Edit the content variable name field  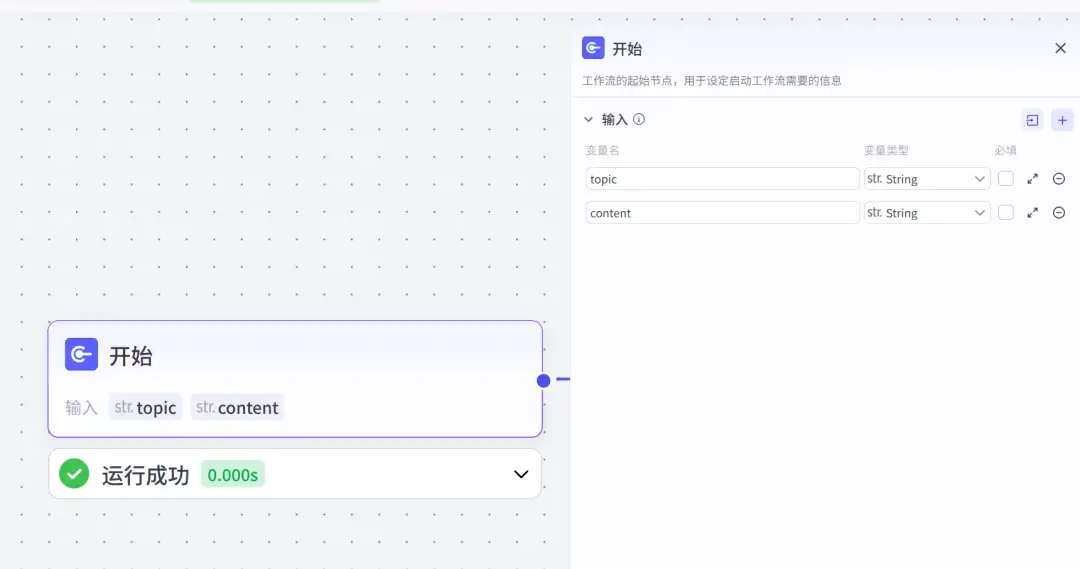pyautogui.click(x=722, y=213)
